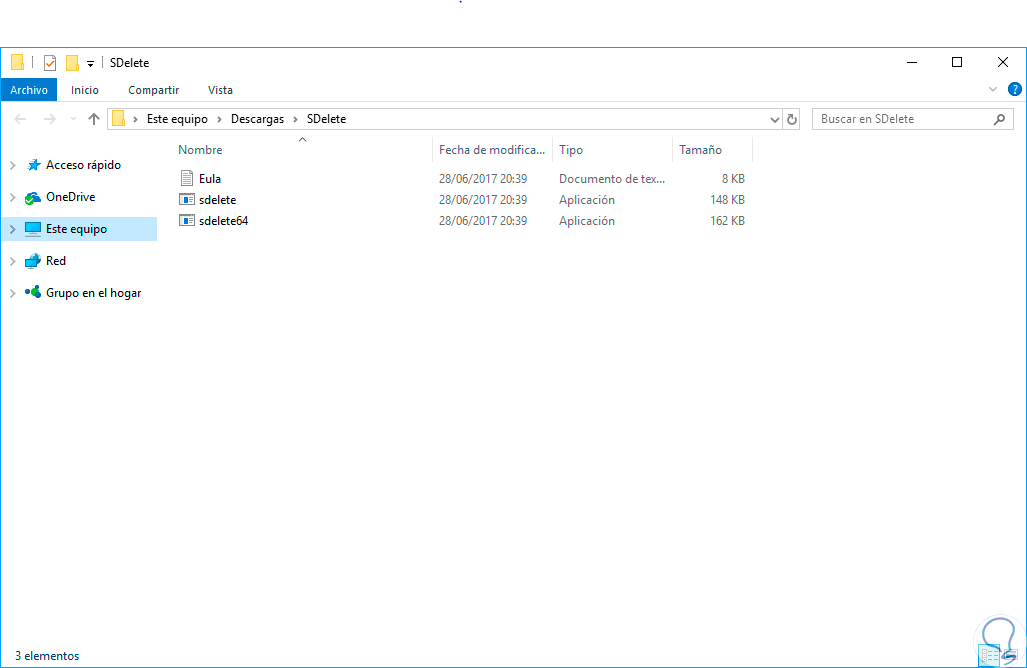Viewport: 1027px width, 668px height.
Task: Click the Properties quick access icon
Action: (x=50, y=63)
